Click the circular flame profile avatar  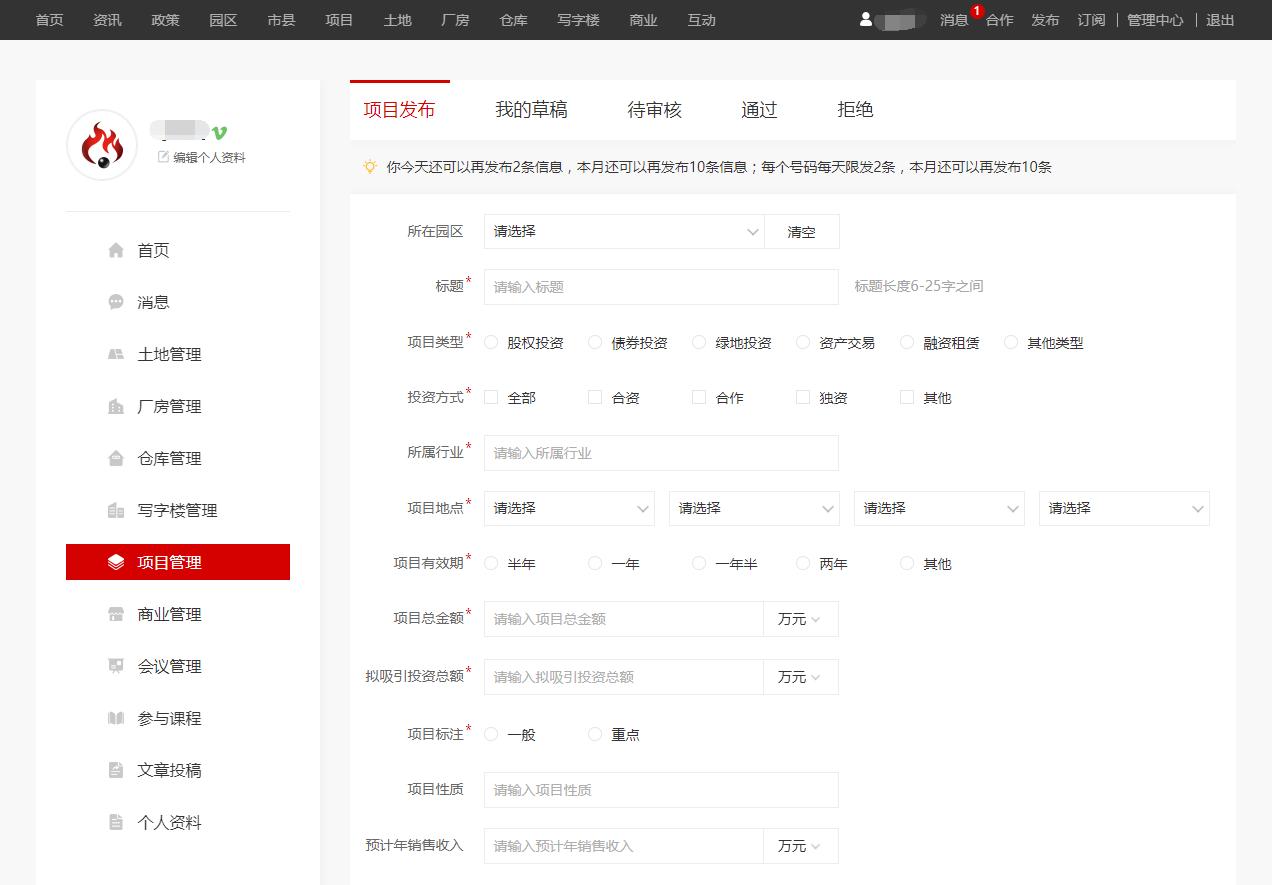[x=100, y=144]
